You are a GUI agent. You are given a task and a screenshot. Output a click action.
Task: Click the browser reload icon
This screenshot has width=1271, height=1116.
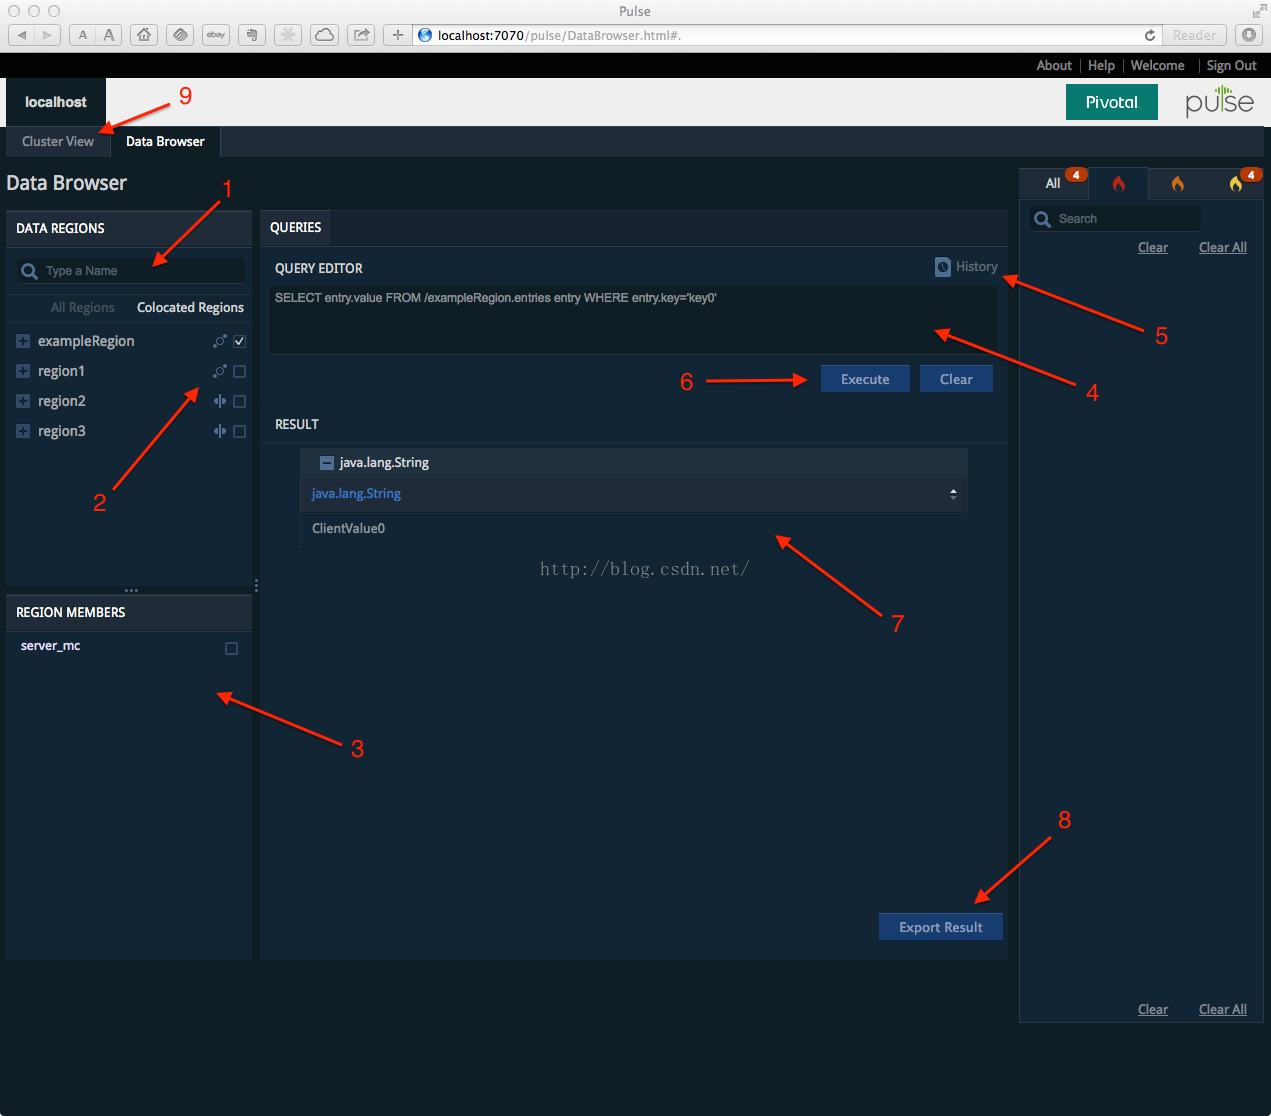[1150, 35]
